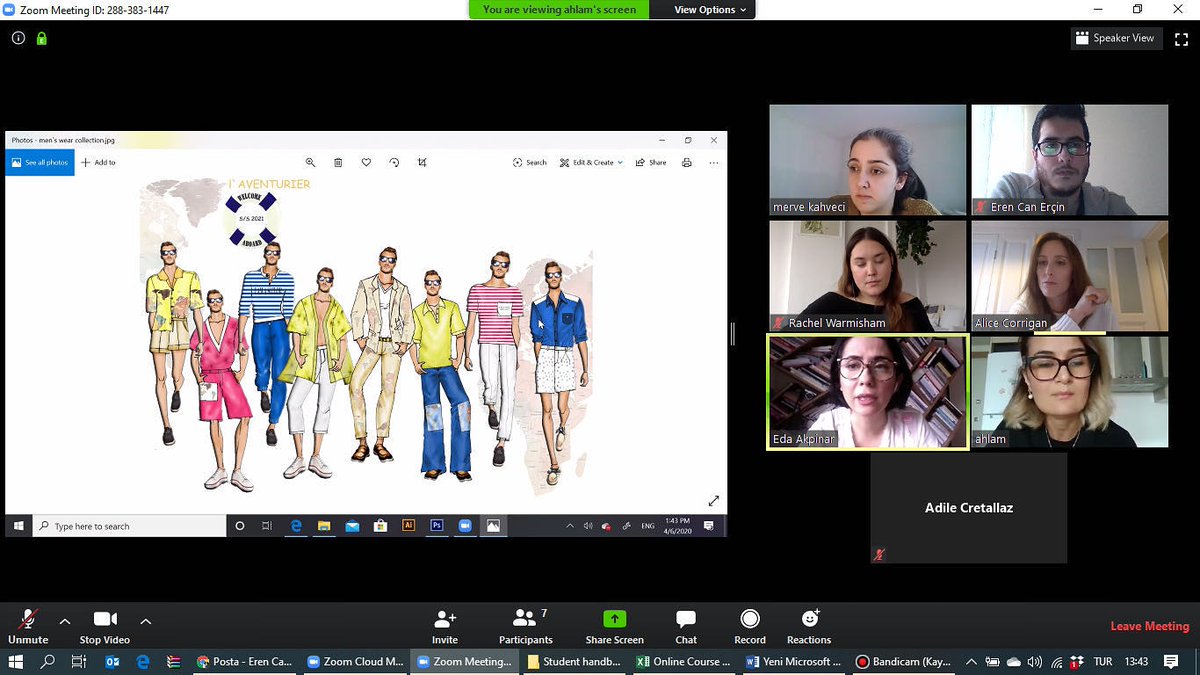Unmute the microphone in Zoom
1200x675 pixels.
28,627
